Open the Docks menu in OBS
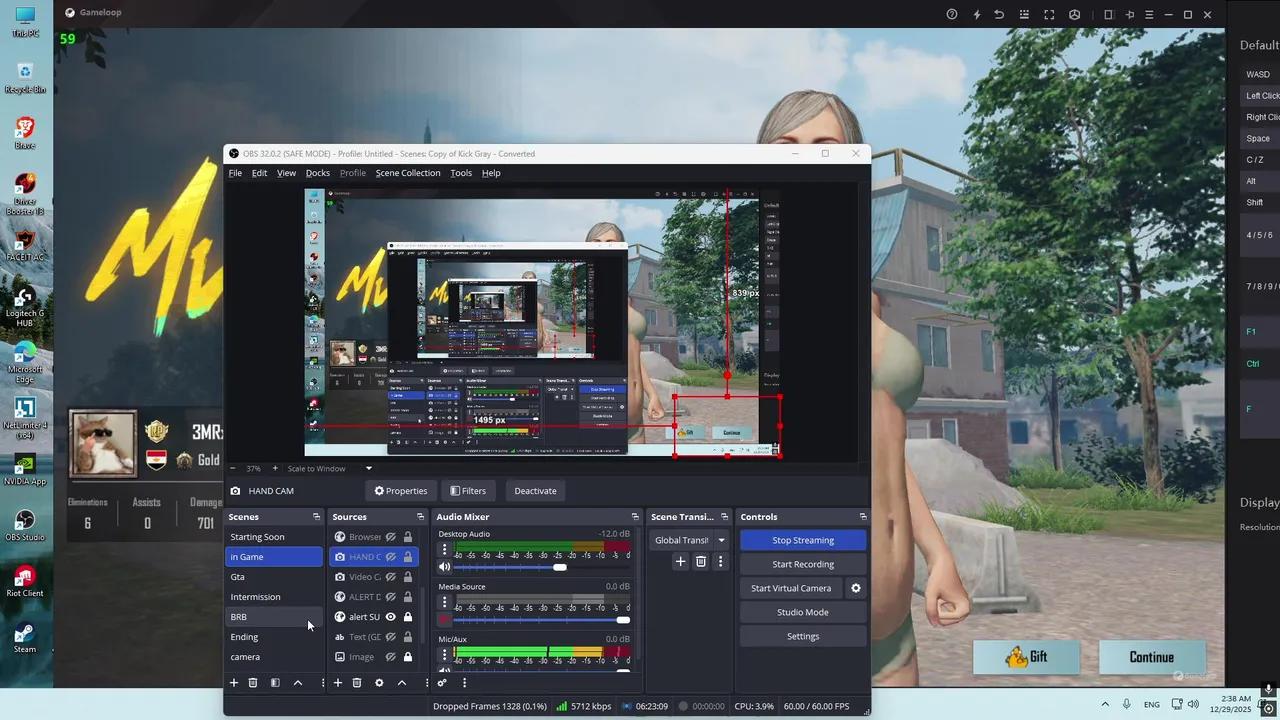 click(x=317, y=172)
